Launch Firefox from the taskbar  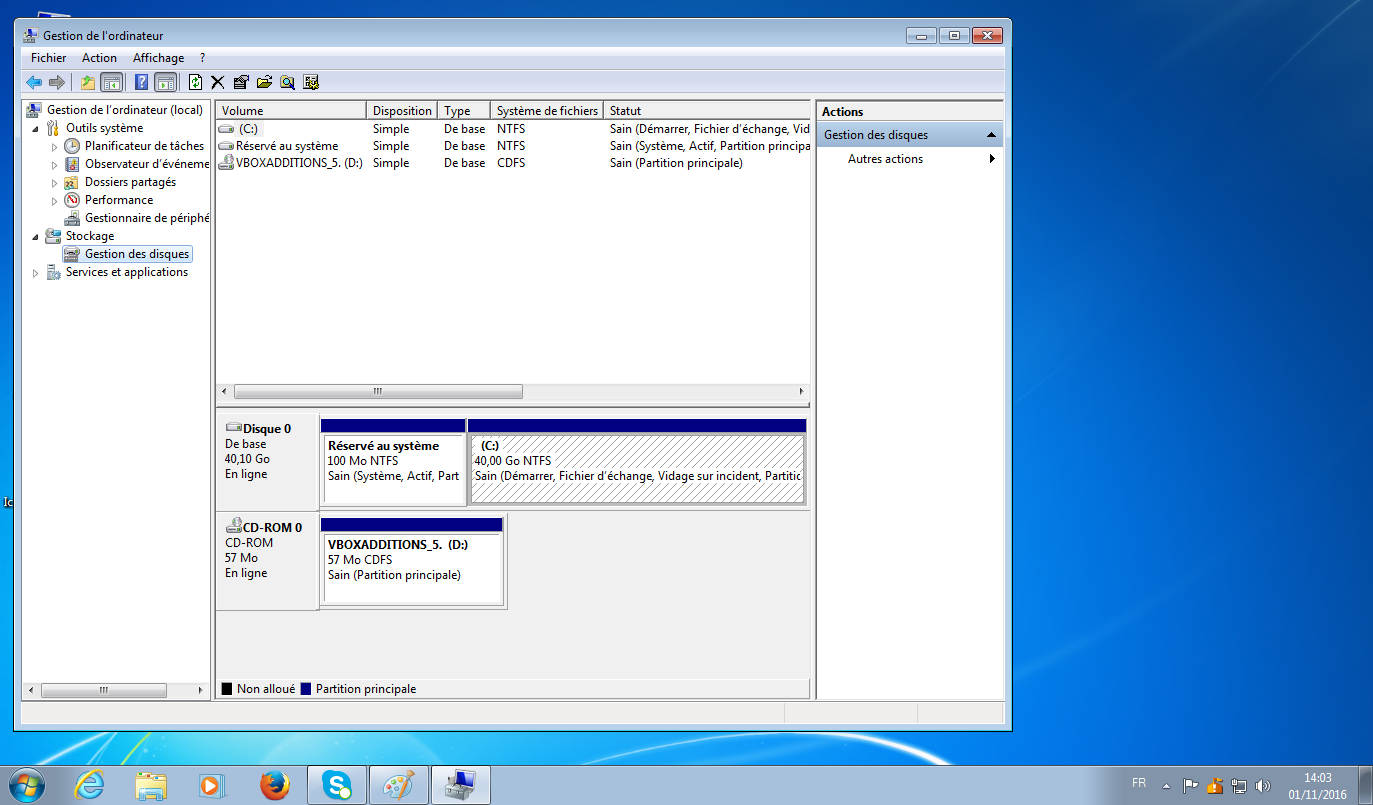(x=274, y=785)
